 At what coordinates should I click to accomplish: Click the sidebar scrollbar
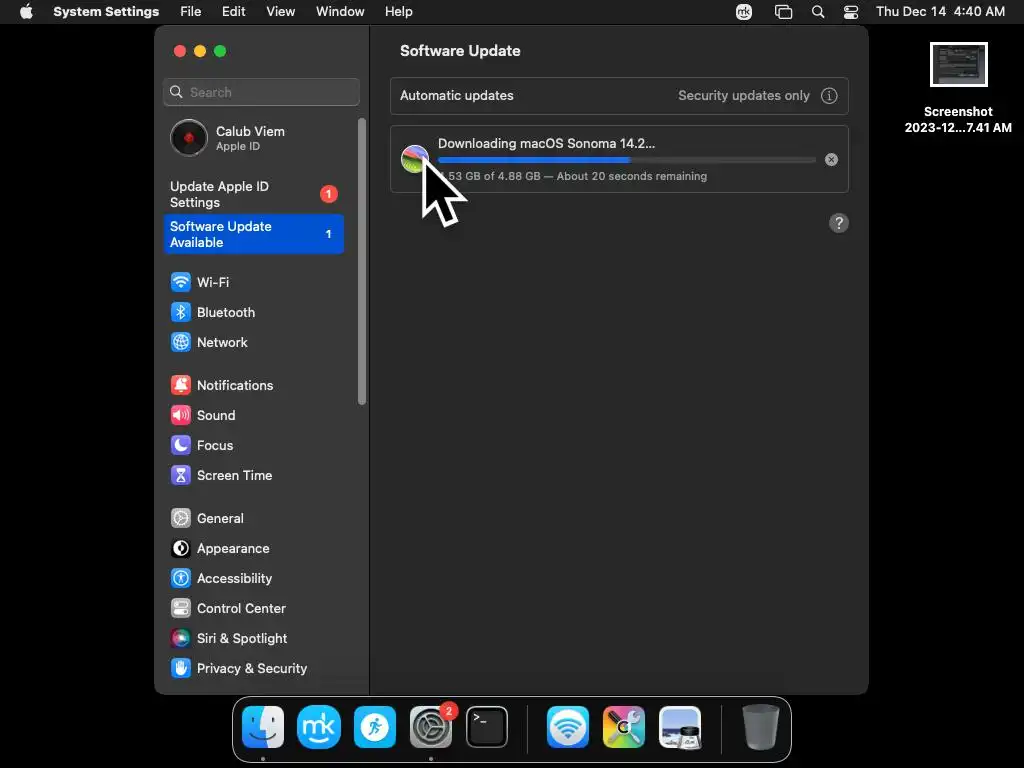pos(362,261)
